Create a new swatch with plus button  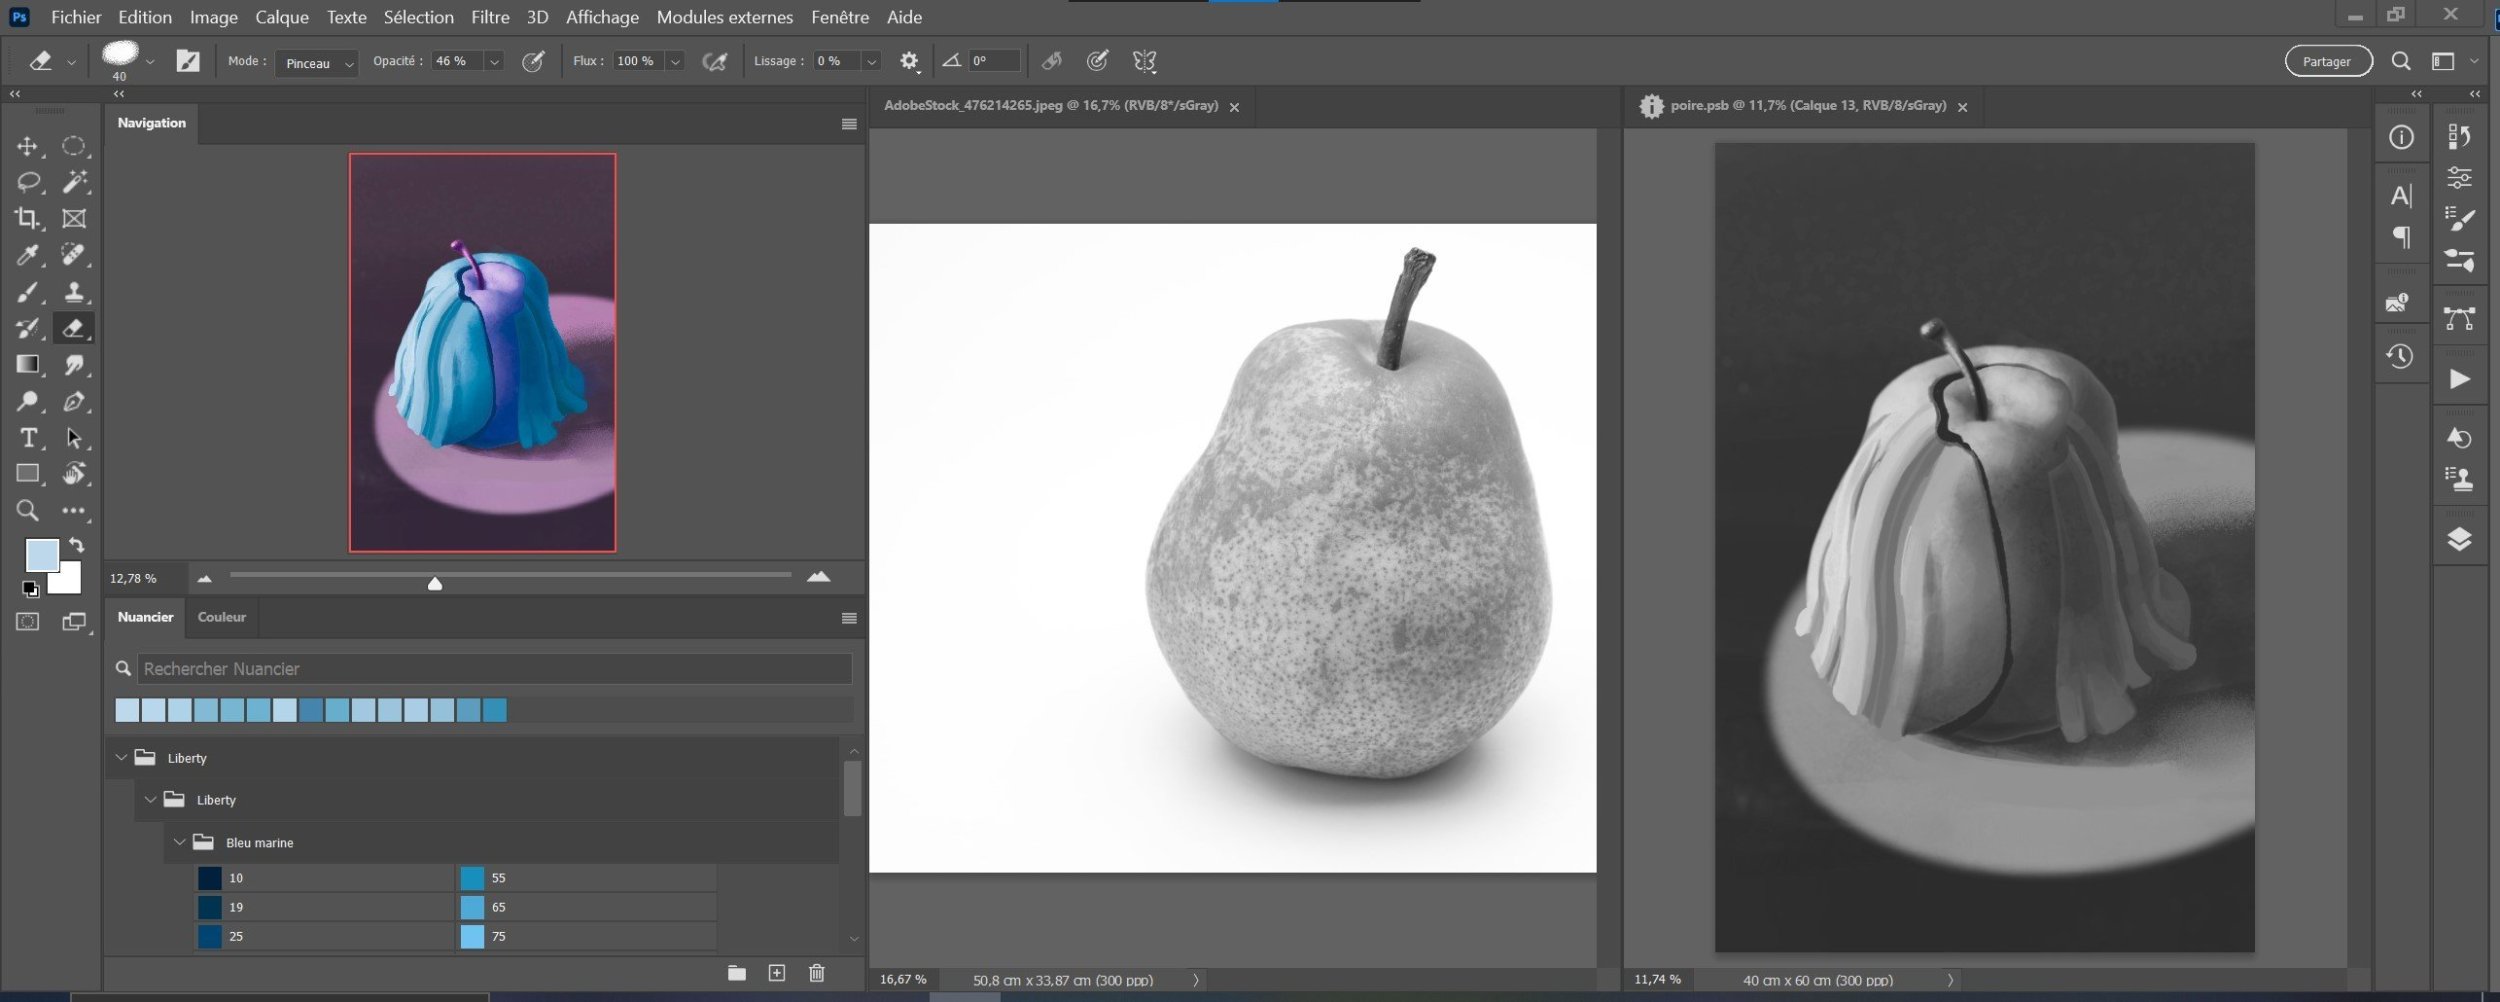[776, 973]
